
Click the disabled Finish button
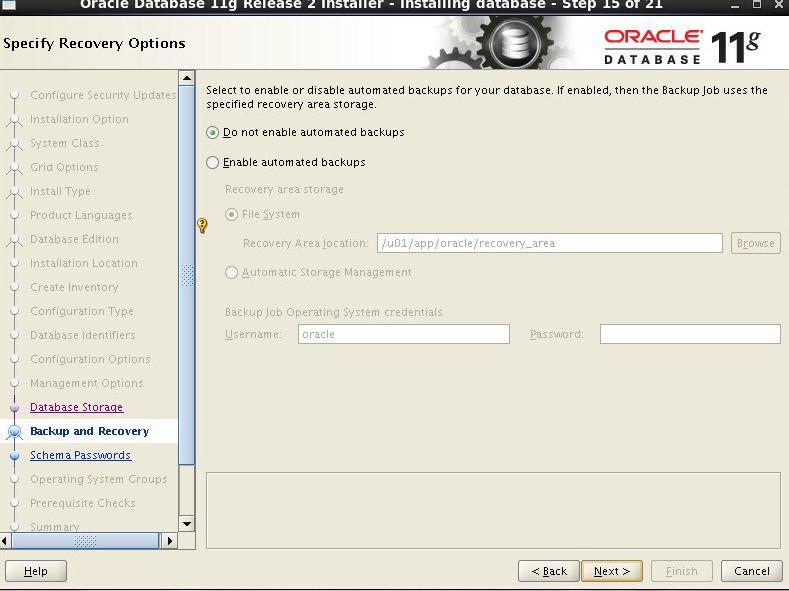pyautogui.click(x=681, y=571)
